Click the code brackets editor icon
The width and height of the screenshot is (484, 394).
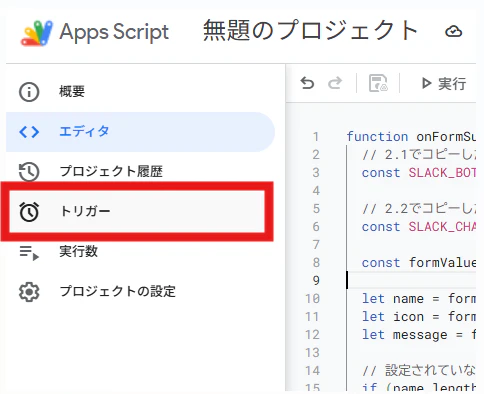click(29, 132)
